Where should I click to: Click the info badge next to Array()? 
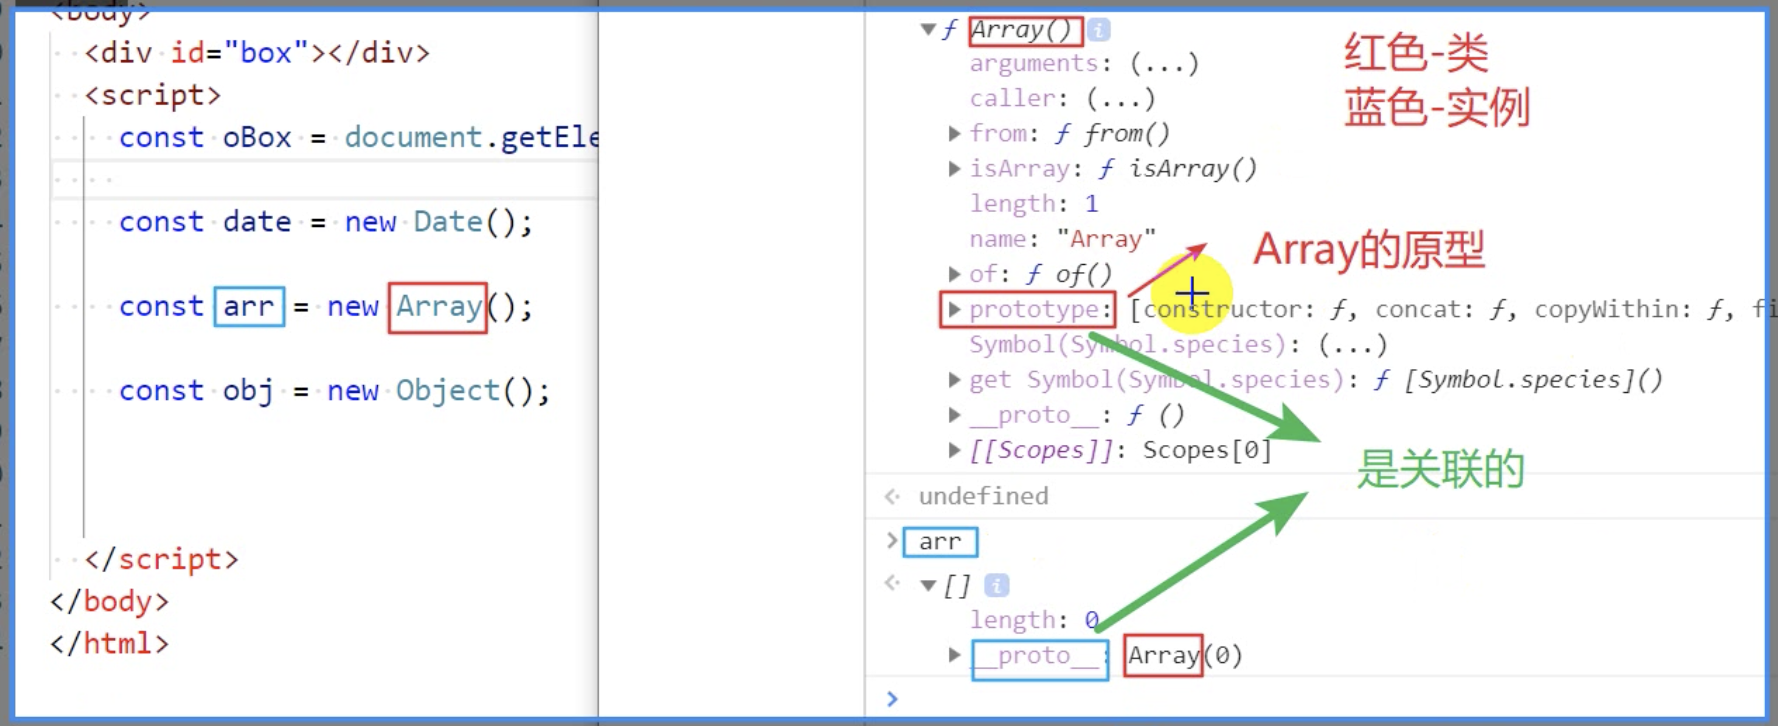(x=1099, y=30)
